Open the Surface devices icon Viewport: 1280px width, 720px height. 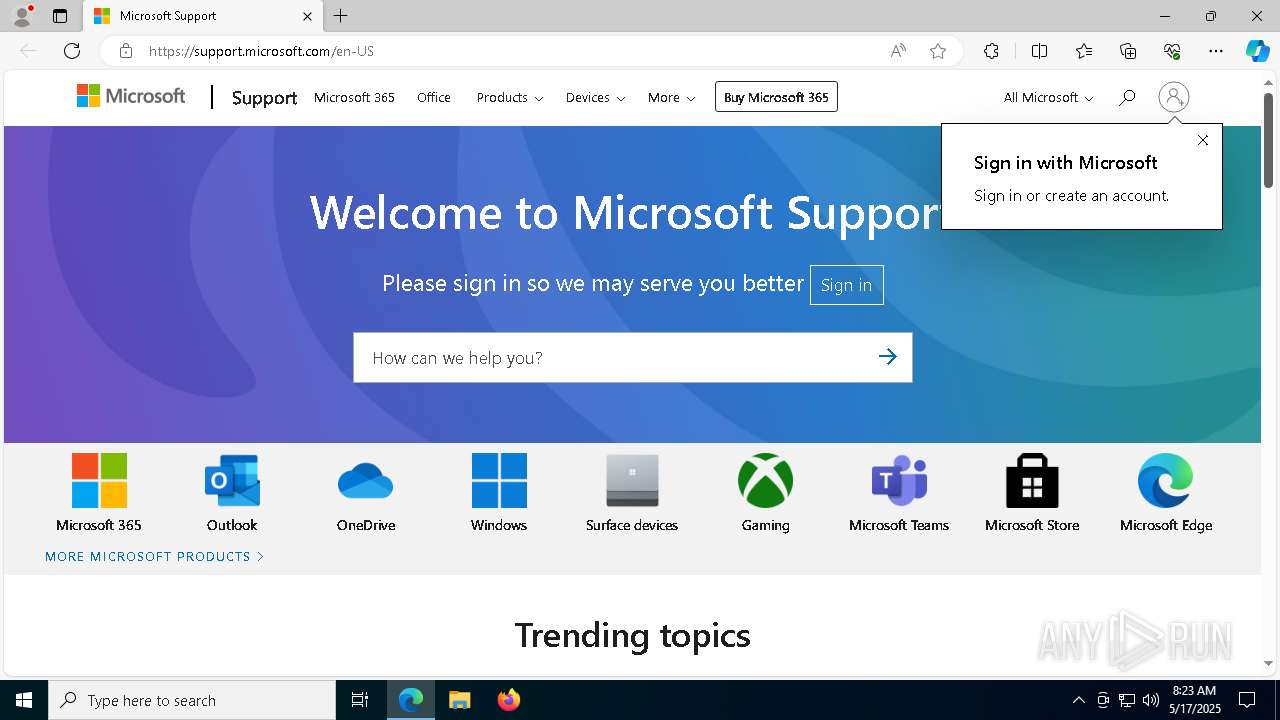pos(632,481)
